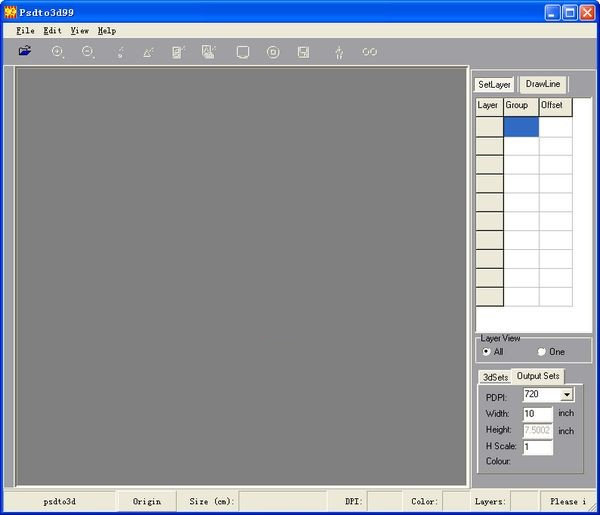600x515 pixels.
Task: Click the fourth toolbar icon with dots
Action: coord(120,52)
